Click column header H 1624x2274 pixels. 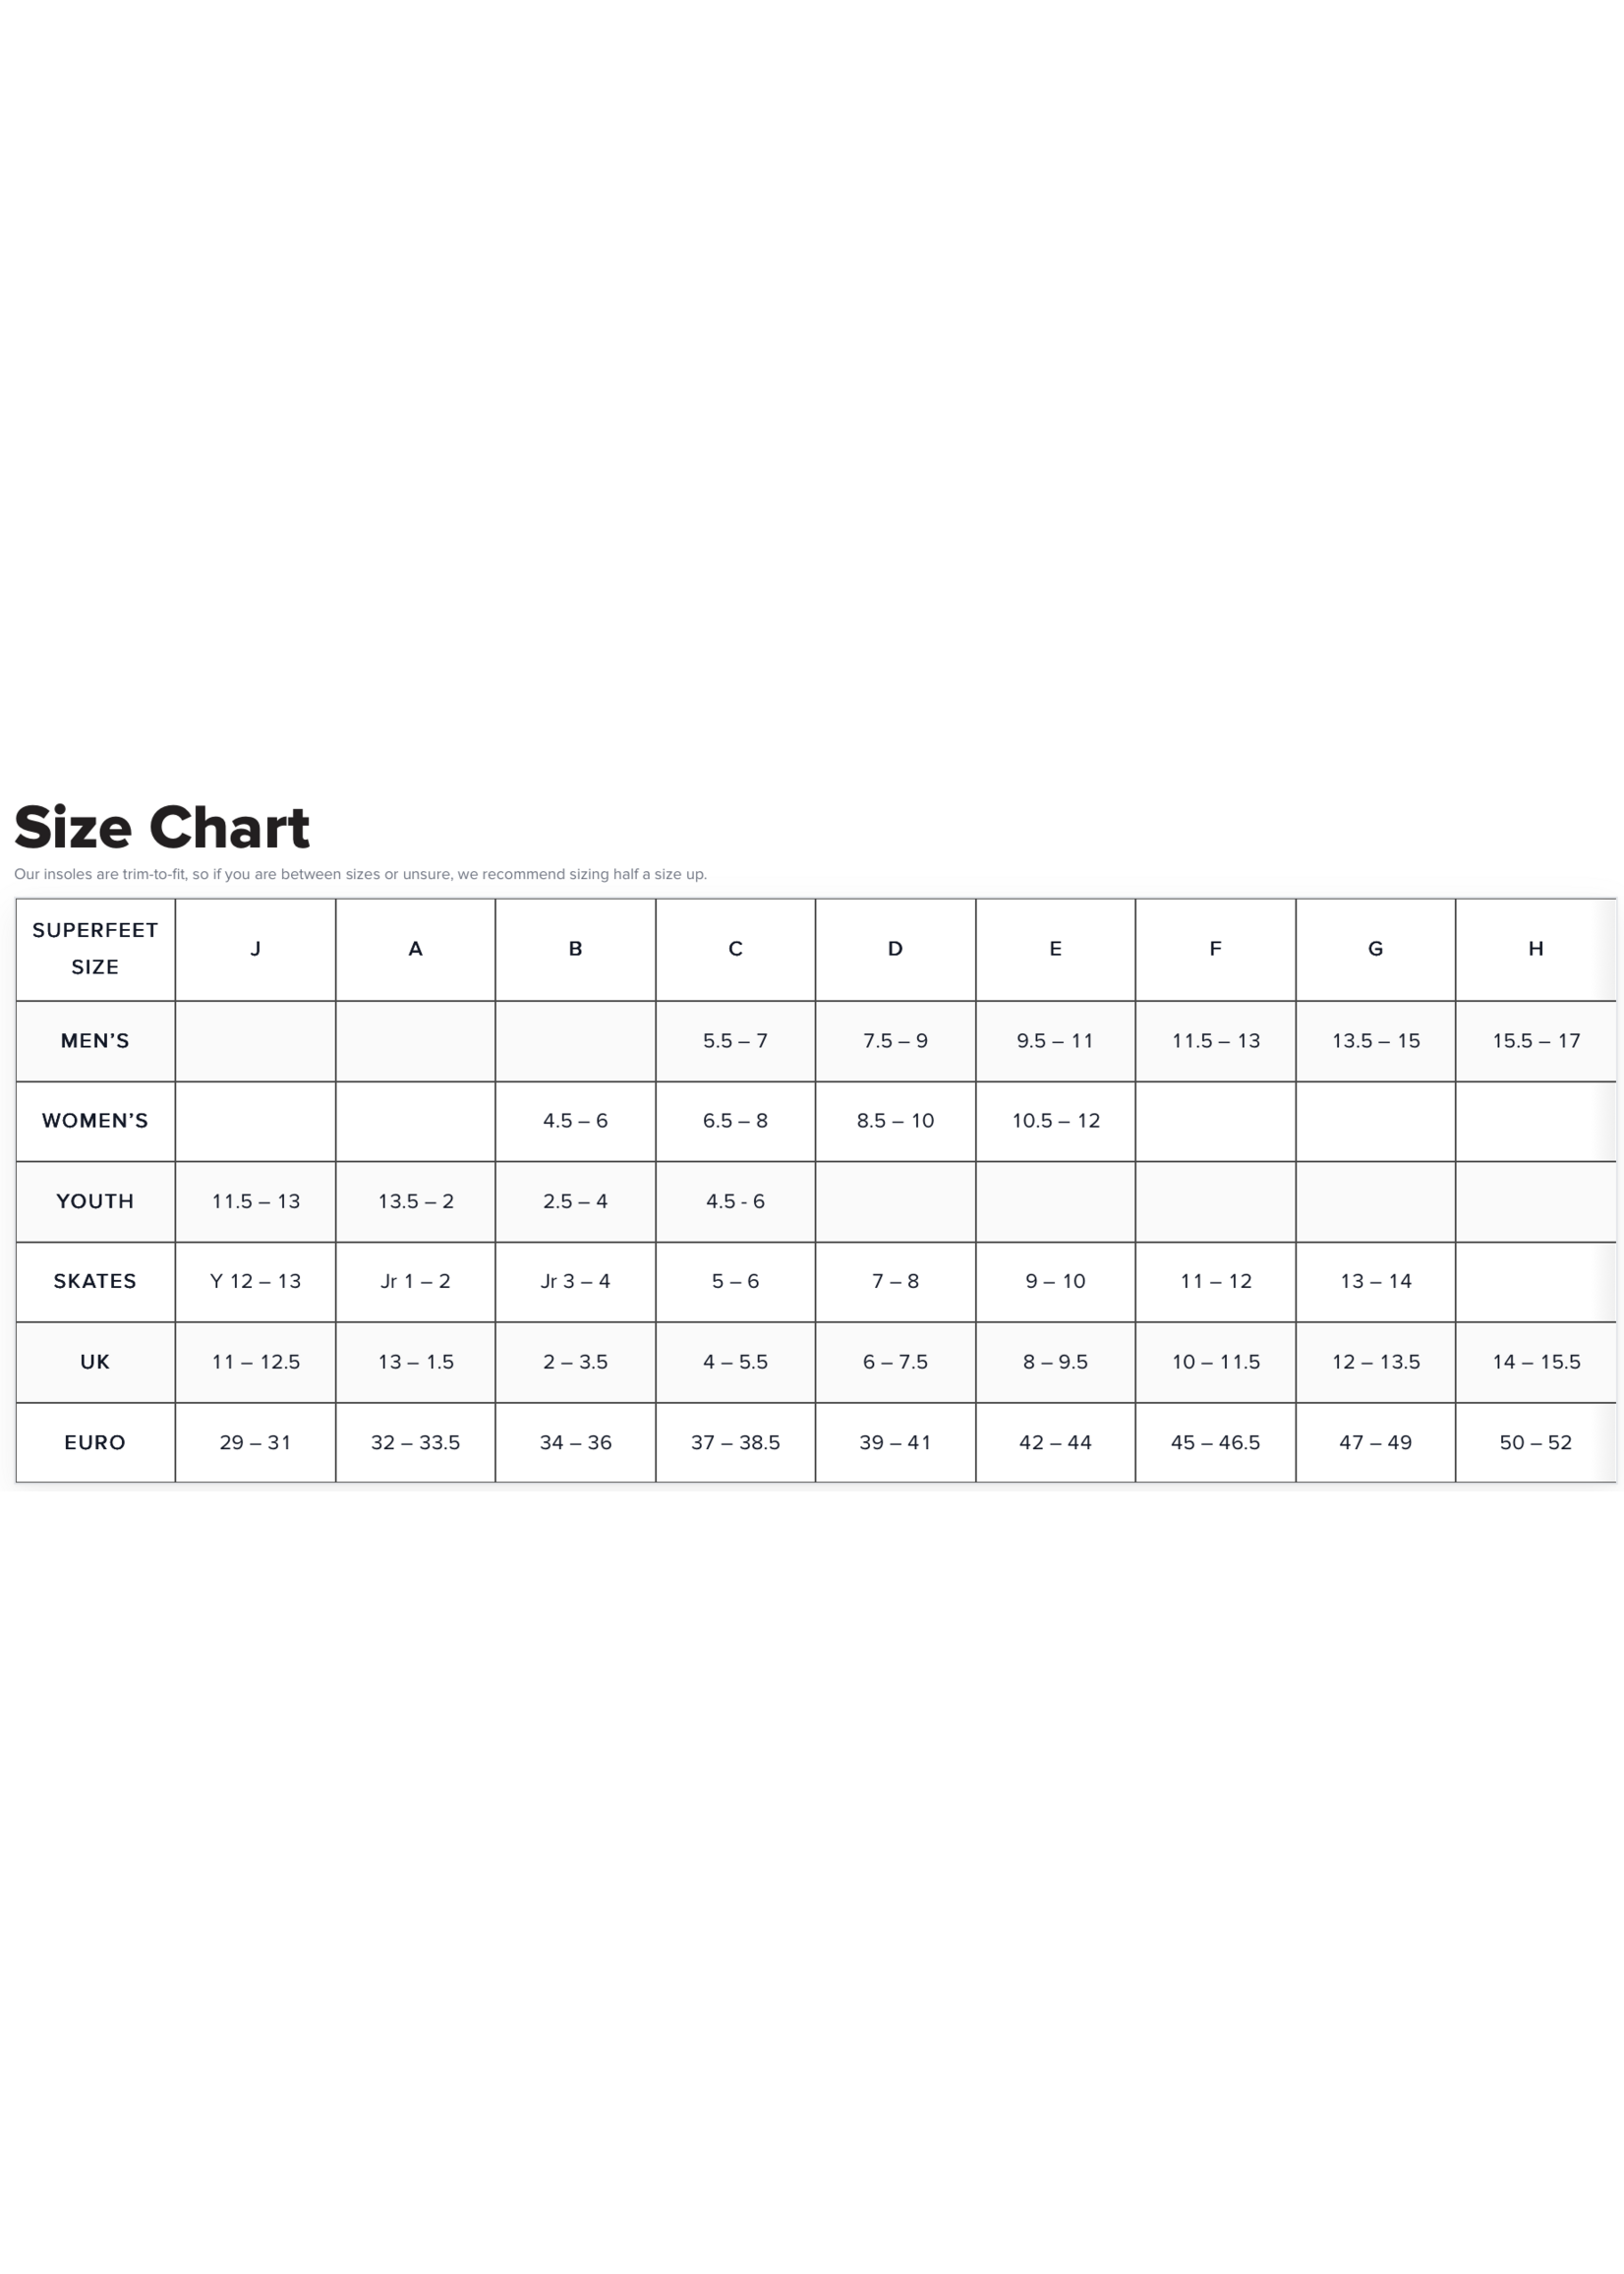[x=1535, y=948]
